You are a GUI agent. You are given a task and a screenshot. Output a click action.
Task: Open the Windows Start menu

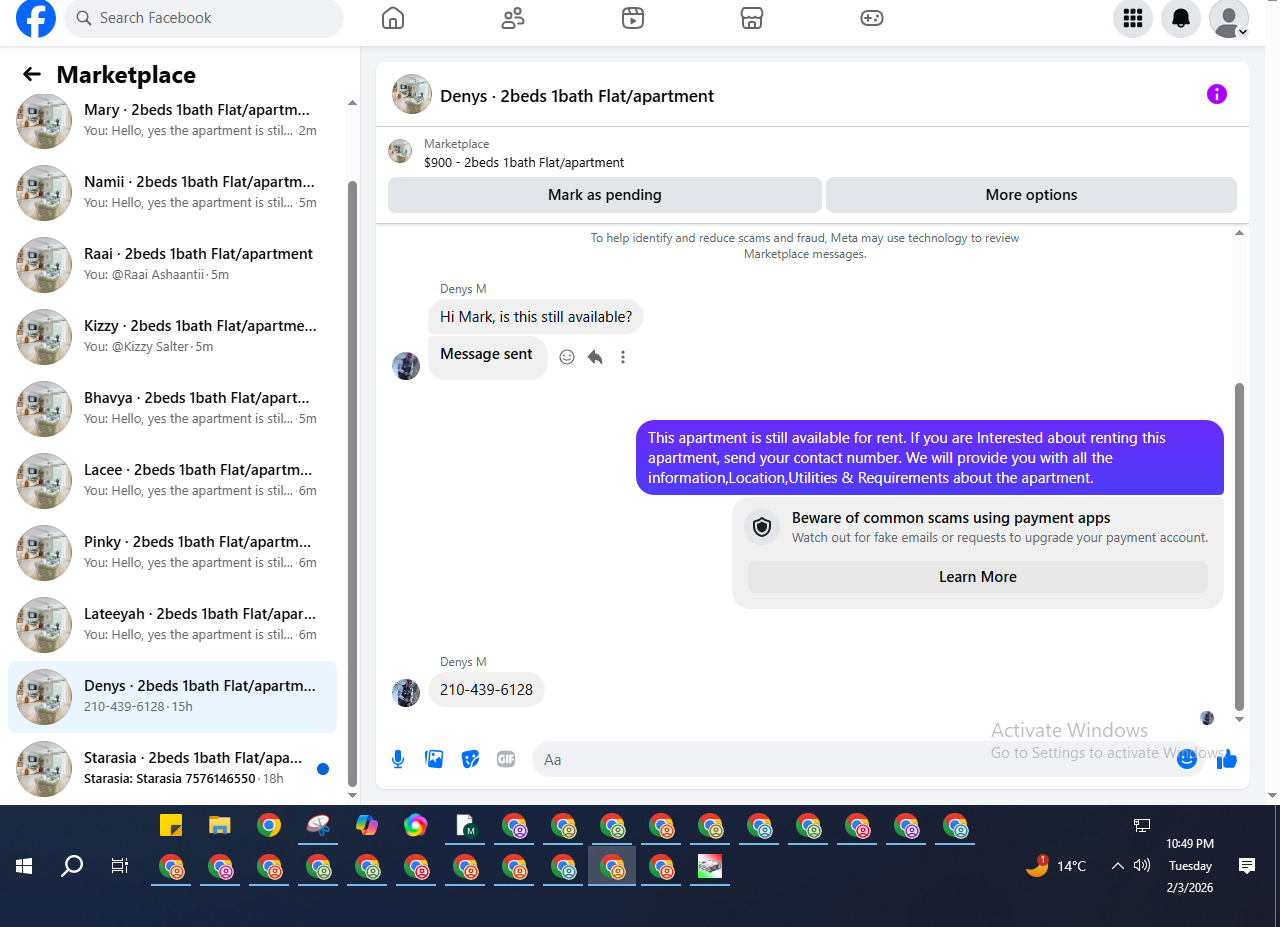click(24, 866)
